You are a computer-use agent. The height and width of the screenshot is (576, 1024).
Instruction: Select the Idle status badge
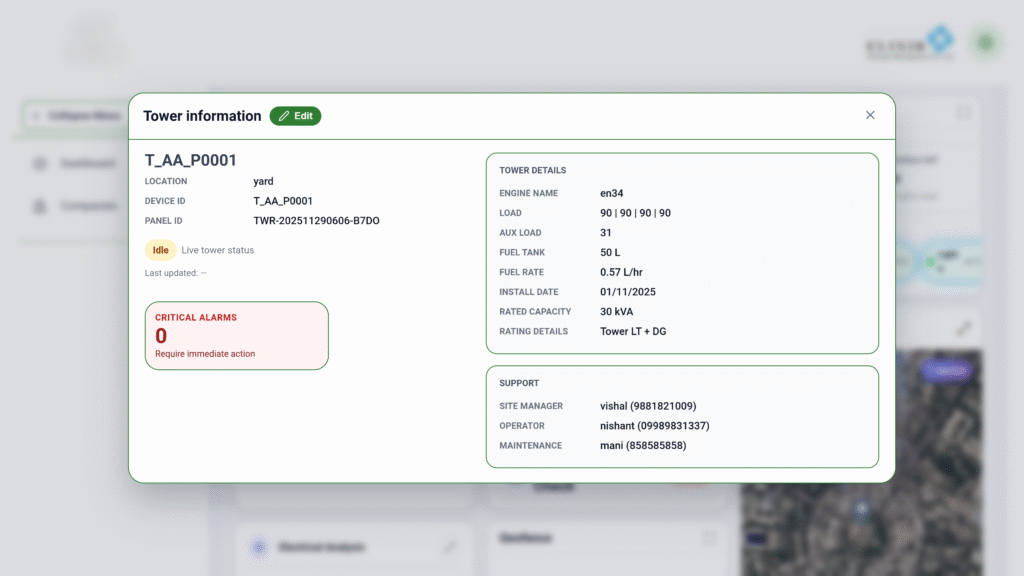click(x=160, y=250)
